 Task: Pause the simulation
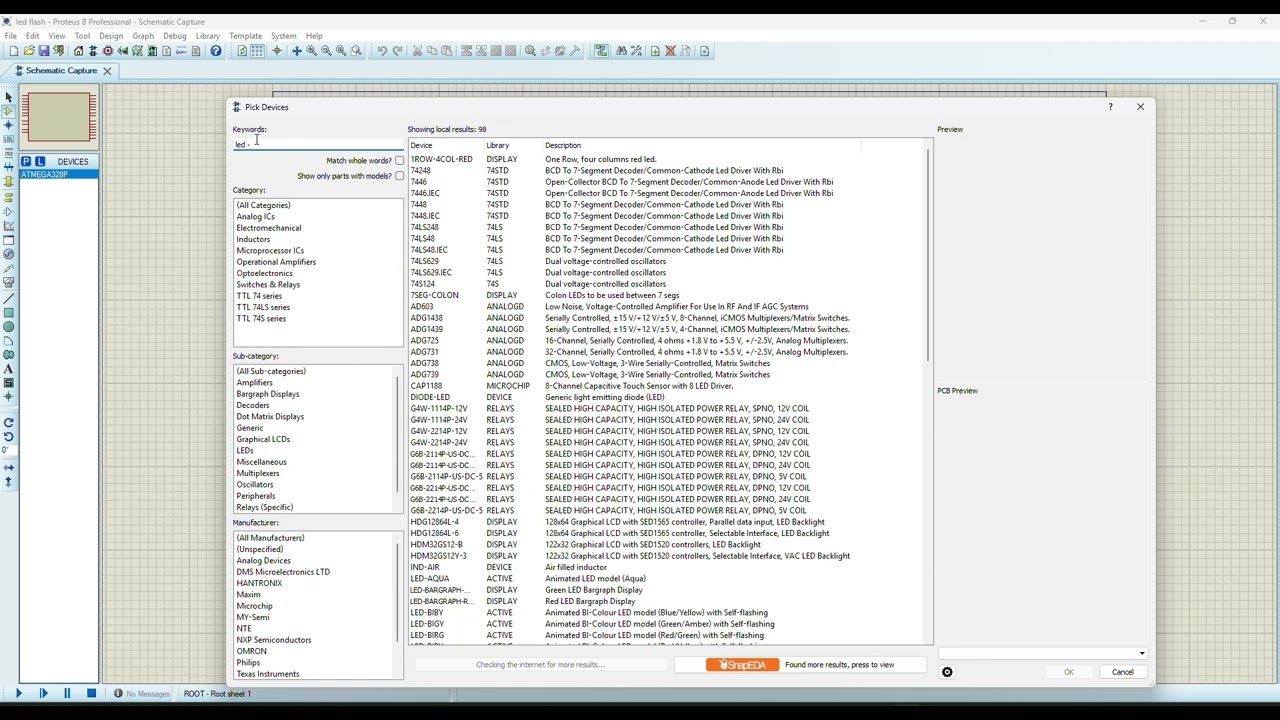(67, 694)
